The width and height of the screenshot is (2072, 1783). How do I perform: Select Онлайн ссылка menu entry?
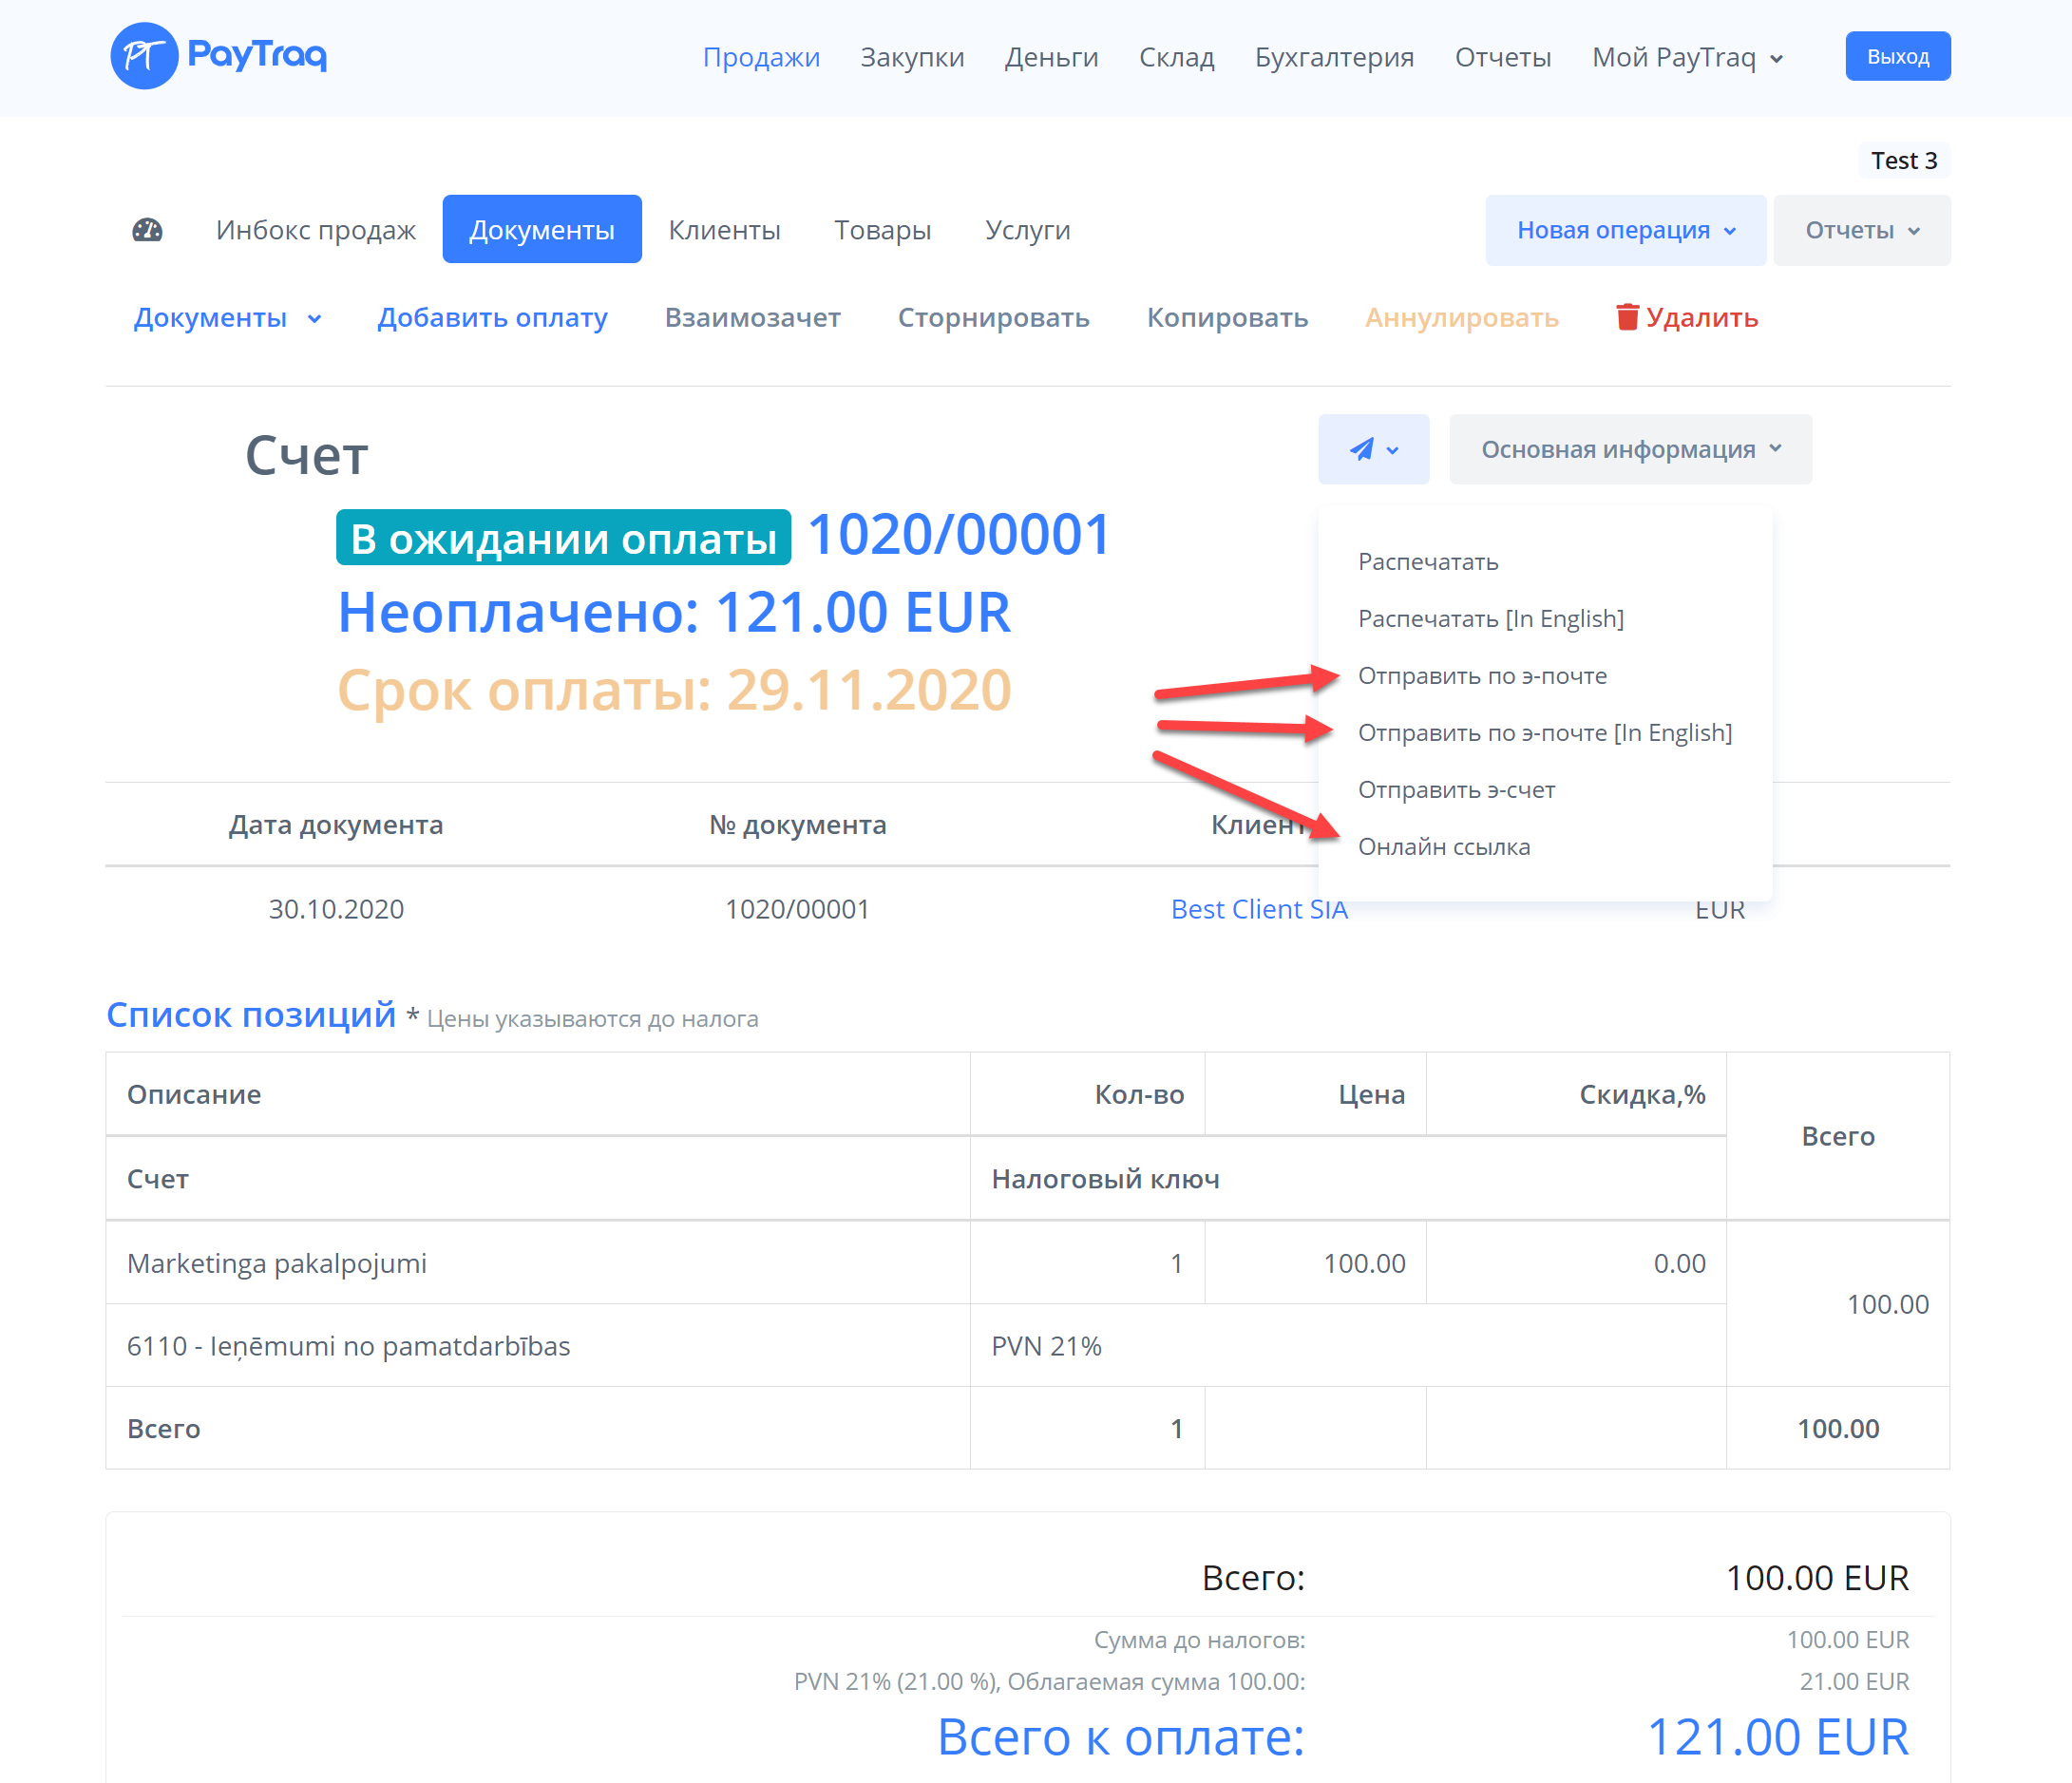pos(1443,847)
